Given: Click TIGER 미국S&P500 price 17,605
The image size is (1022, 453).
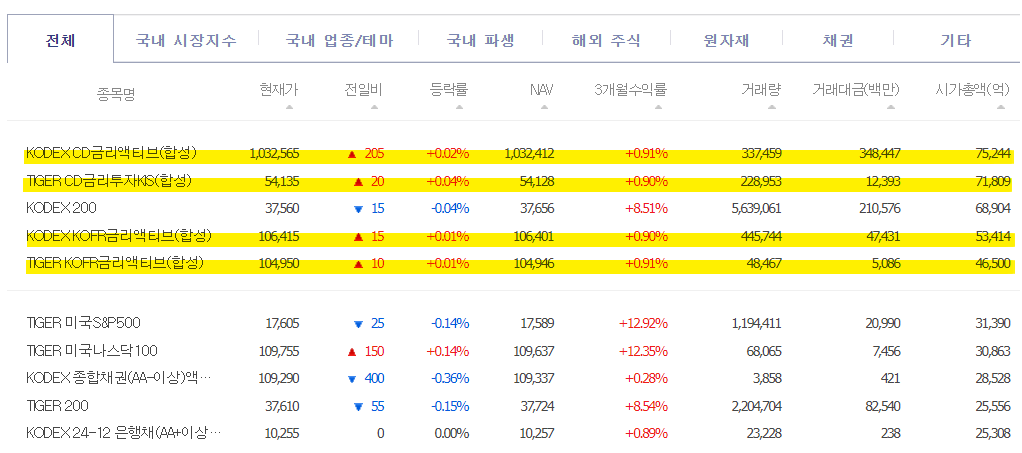Looking at the screenshot, I should point(283,323).
